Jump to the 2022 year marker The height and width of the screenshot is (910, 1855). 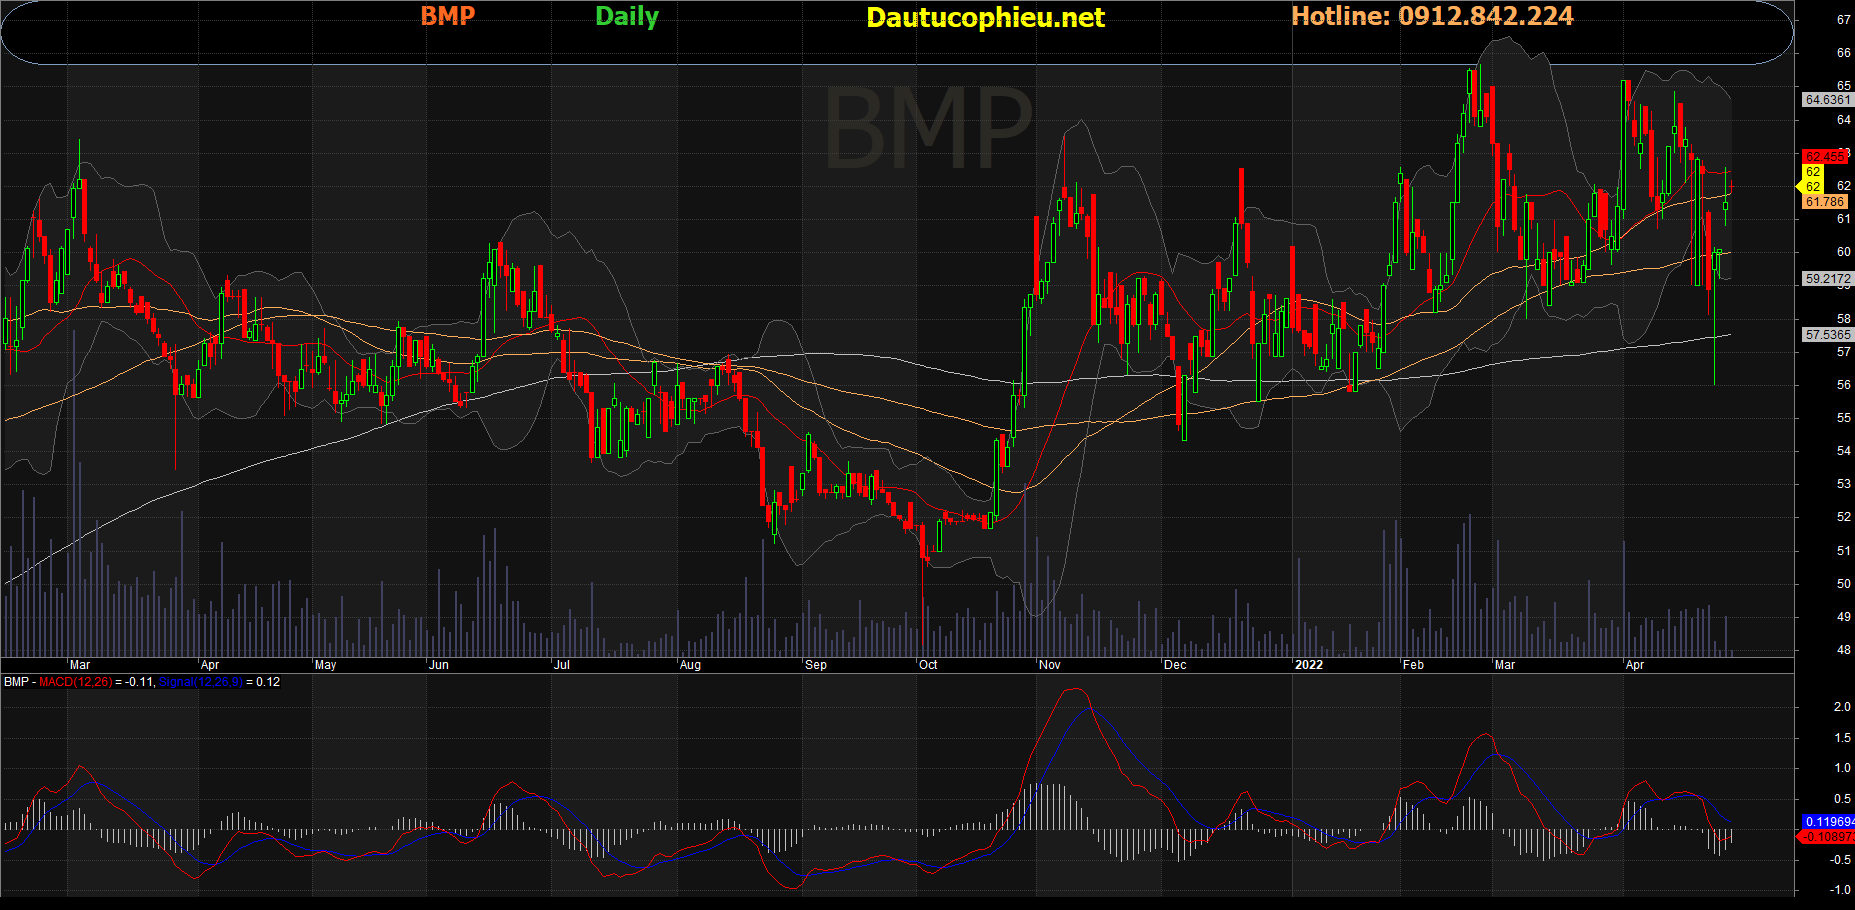(x=1308, y=665)
